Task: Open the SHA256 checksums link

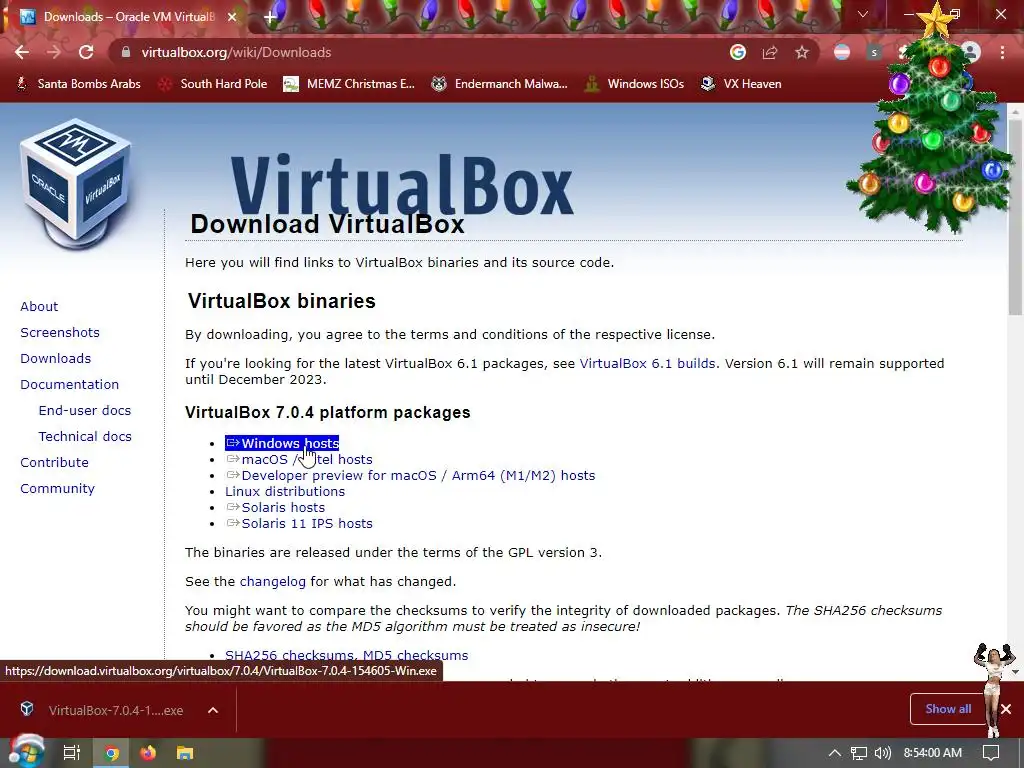Action: 291,655
